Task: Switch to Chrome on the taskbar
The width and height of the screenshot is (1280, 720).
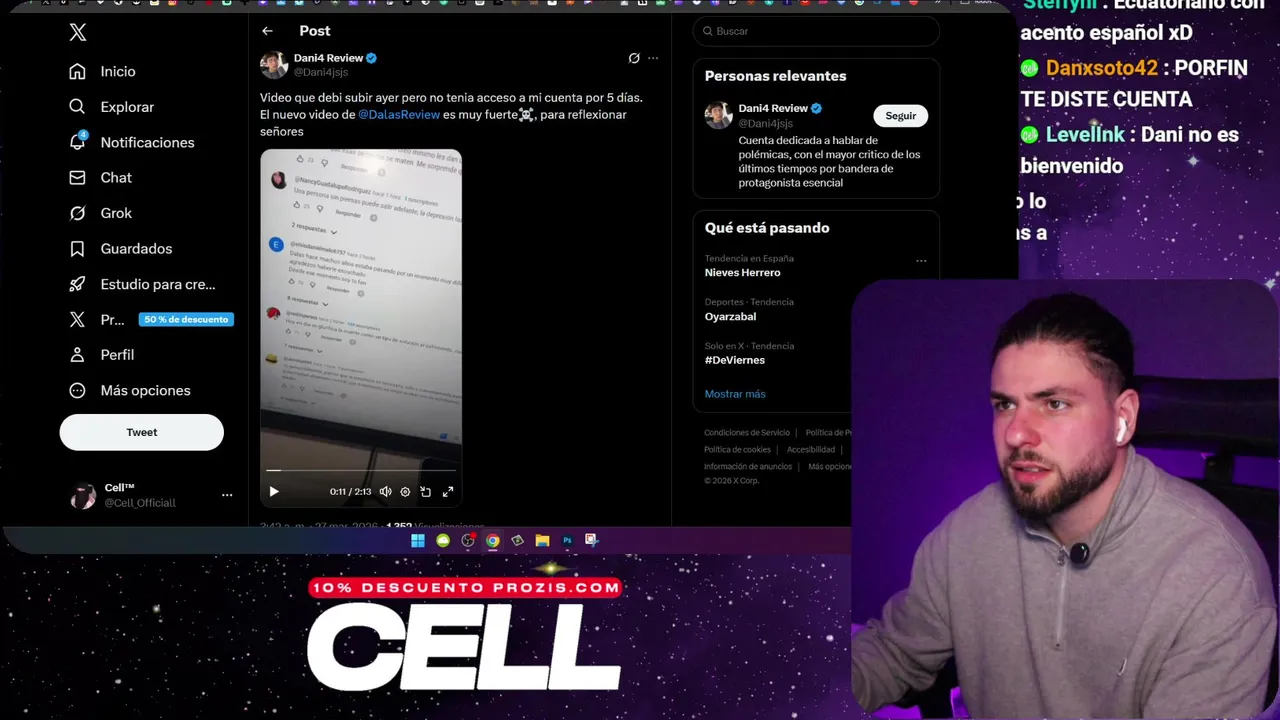Action: pos(493,540)
